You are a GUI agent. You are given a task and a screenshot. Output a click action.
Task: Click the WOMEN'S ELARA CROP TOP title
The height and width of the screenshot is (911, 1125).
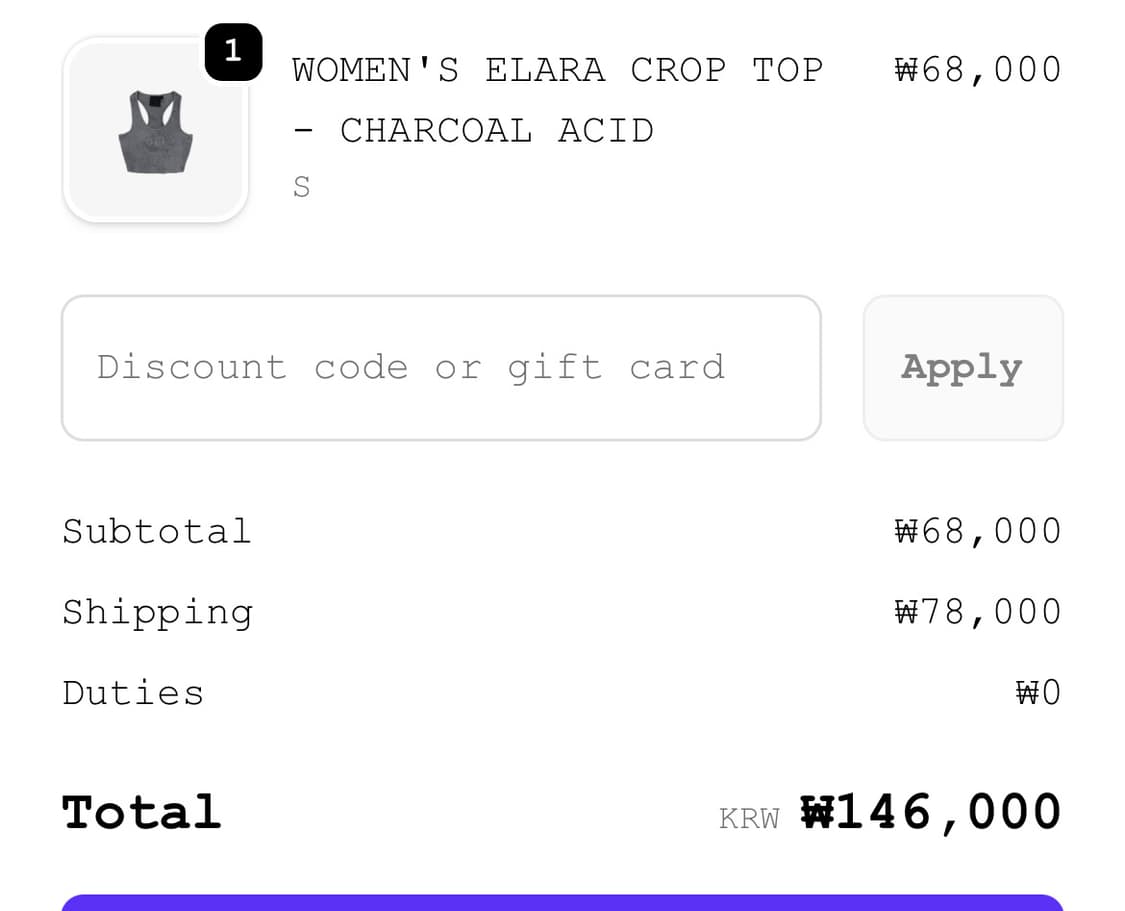point(557,70)
